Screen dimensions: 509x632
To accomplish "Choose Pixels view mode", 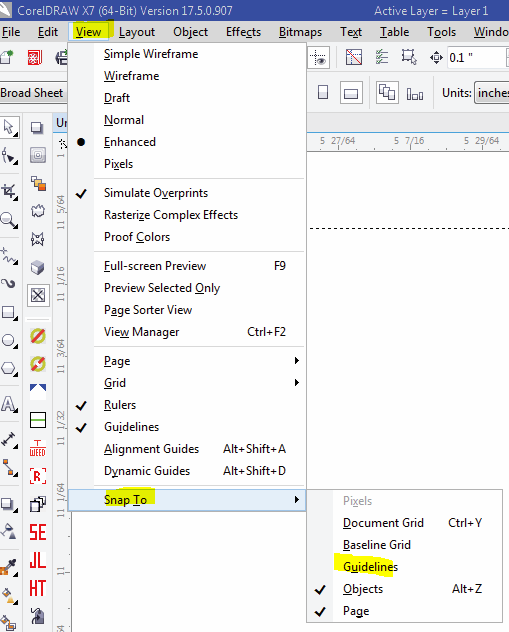I will (187, 164).
